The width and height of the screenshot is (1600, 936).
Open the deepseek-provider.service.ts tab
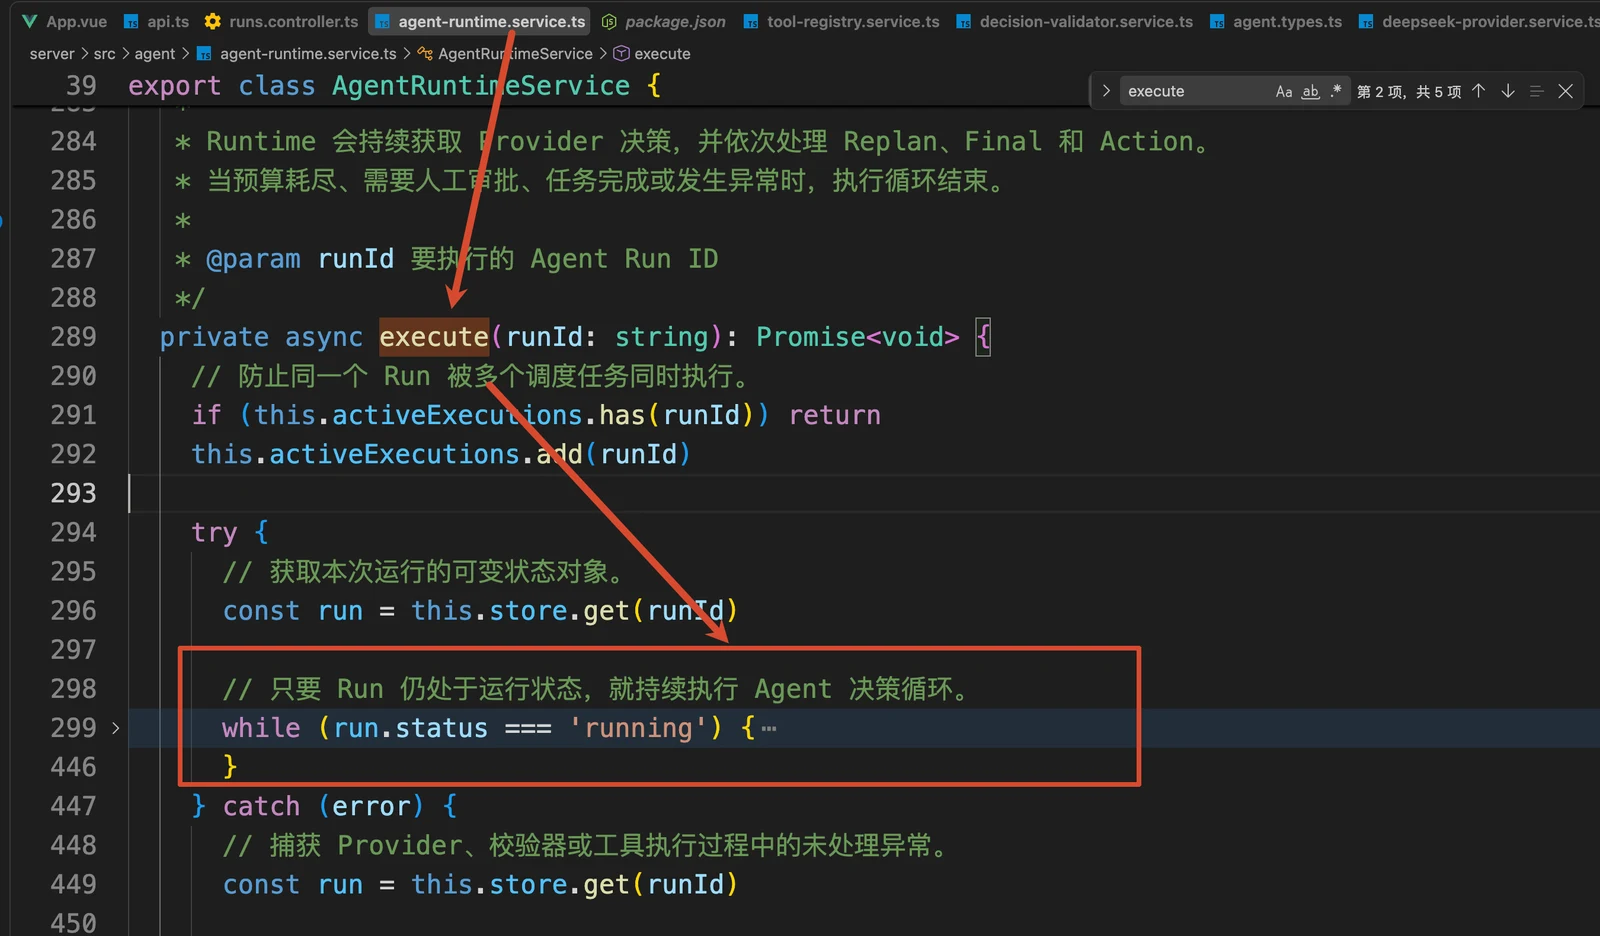(1478, 21)
